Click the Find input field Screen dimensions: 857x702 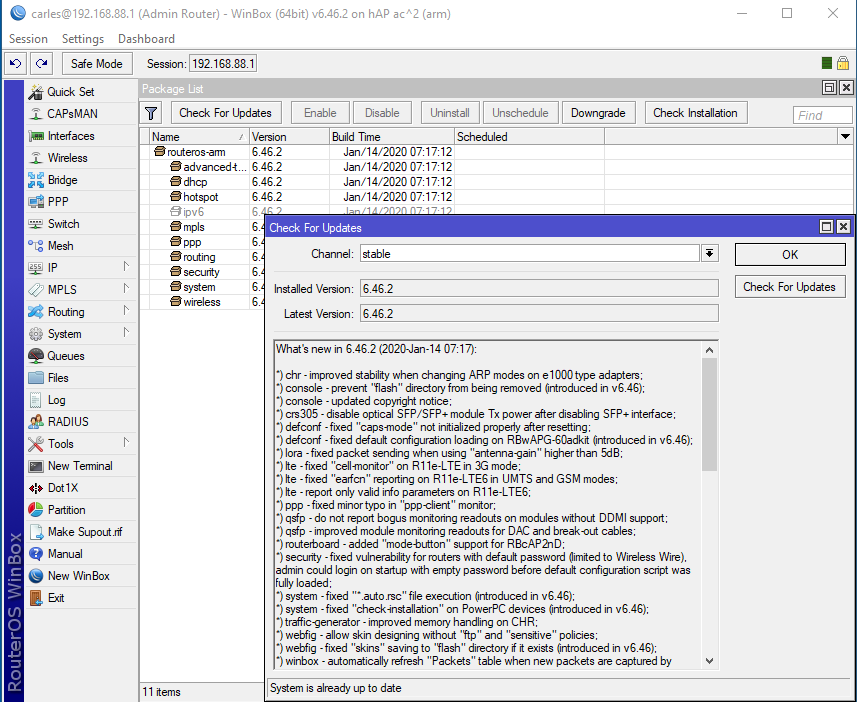pyautogui.click(x=822, y=114)
